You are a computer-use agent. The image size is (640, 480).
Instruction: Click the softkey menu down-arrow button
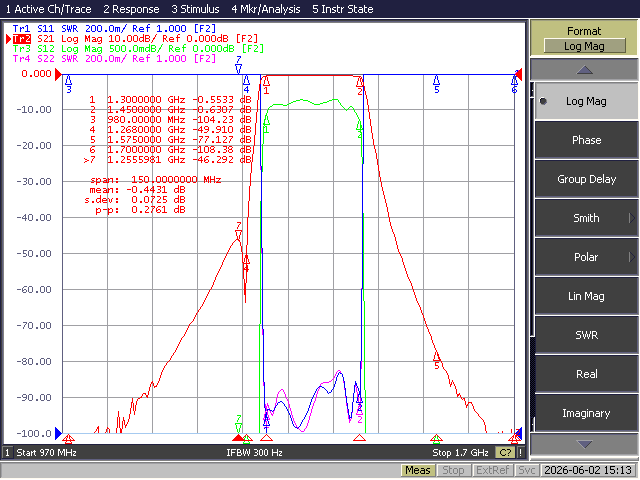click(584, 444)
